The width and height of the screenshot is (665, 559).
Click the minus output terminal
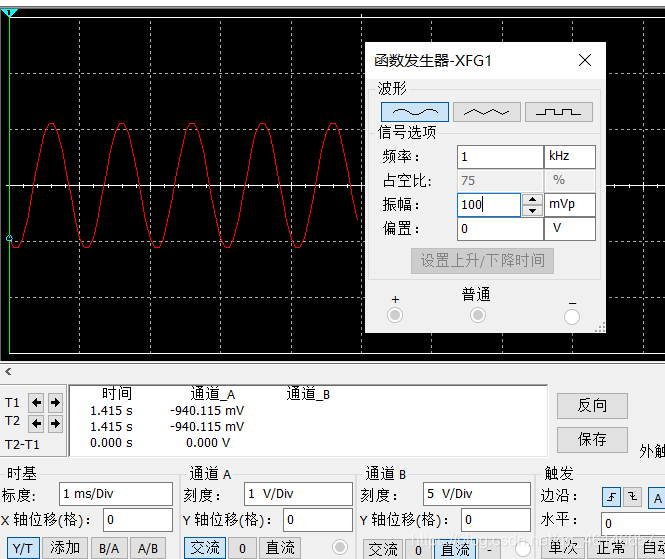[572, 316]
